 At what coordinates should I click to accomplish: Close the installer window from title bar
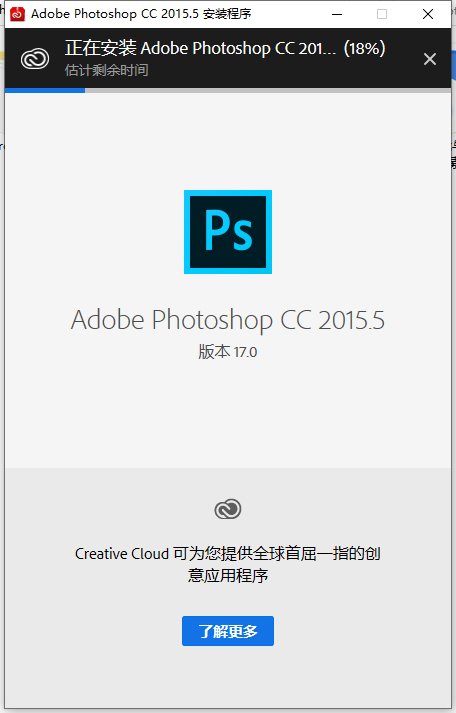[x=428, y=14]
